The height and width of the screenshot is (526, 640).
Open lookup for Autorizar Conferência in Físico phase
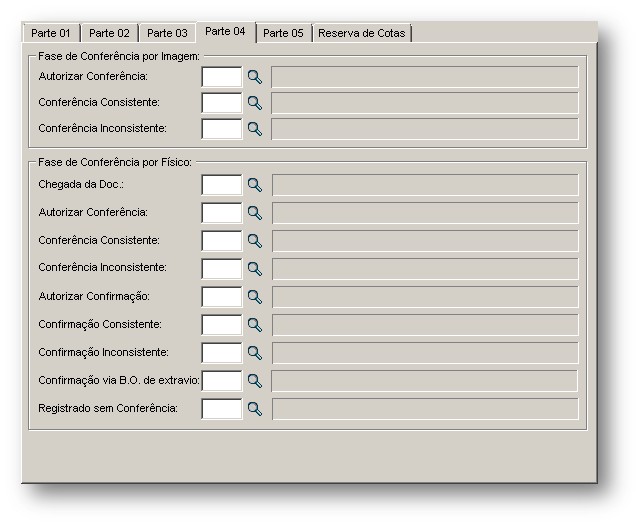click(x=255, y=213)
